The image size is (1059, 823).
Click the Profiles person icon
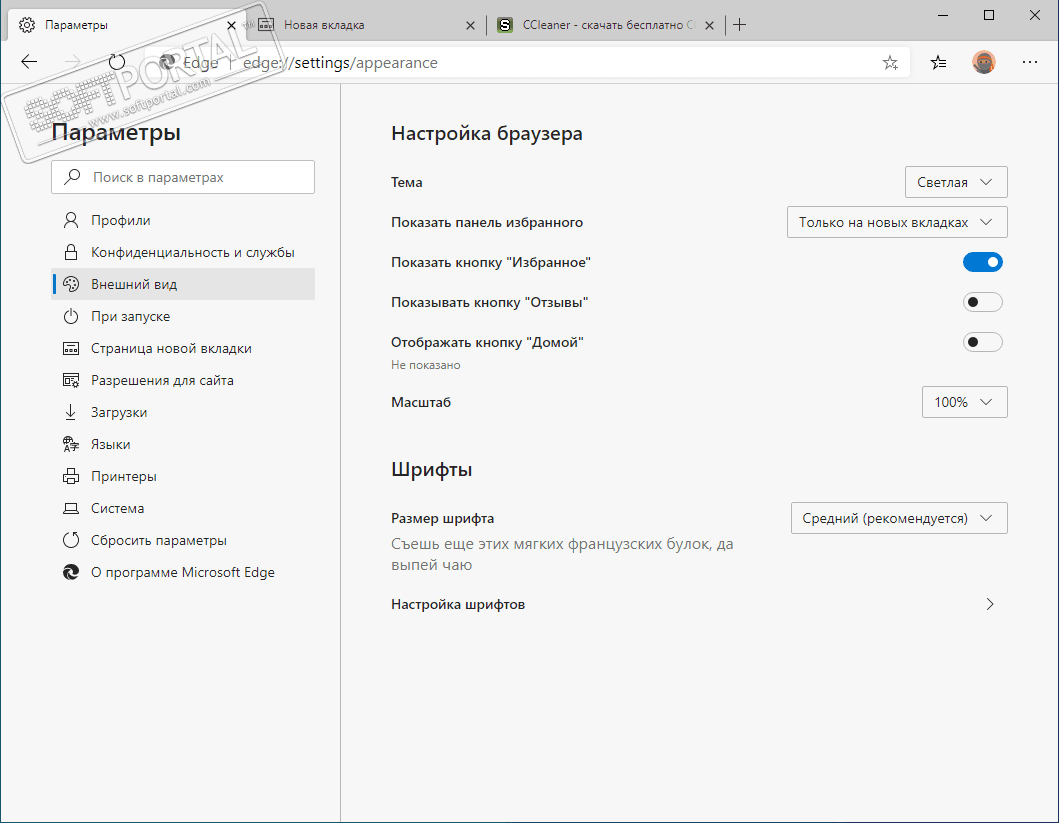pyautogui.click(x=70, y=220)
